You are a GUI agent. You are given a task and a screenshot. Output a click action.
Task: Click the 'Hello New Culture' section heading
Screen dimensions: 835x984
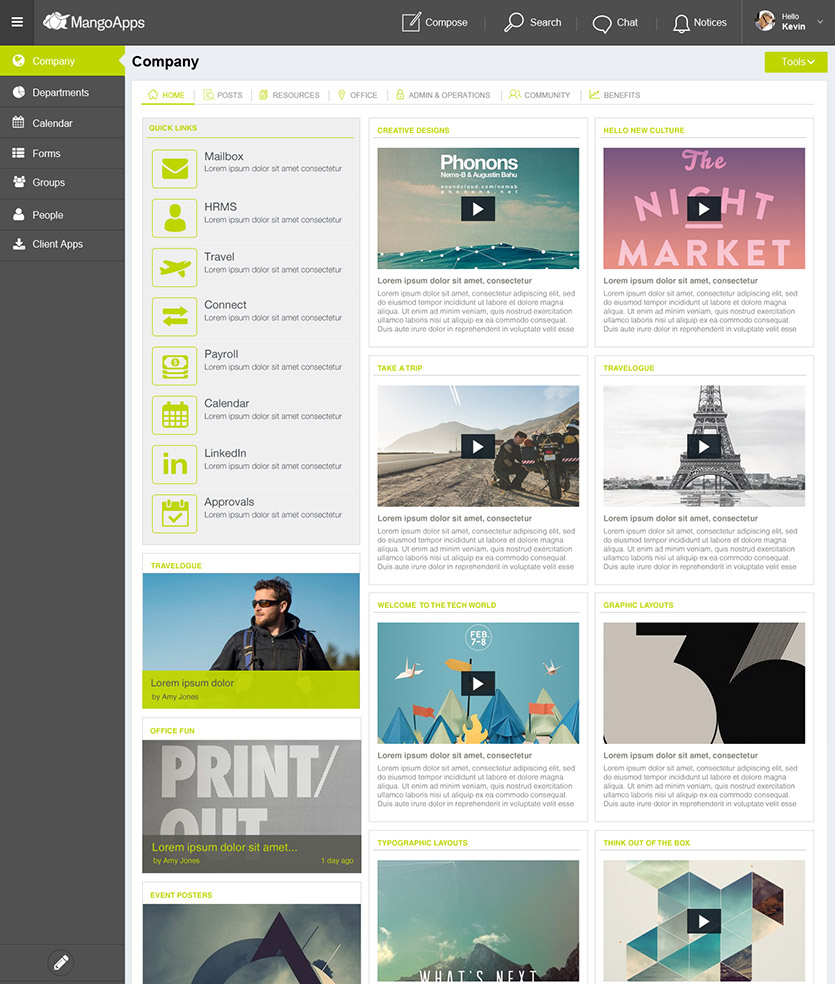point(643,131)
